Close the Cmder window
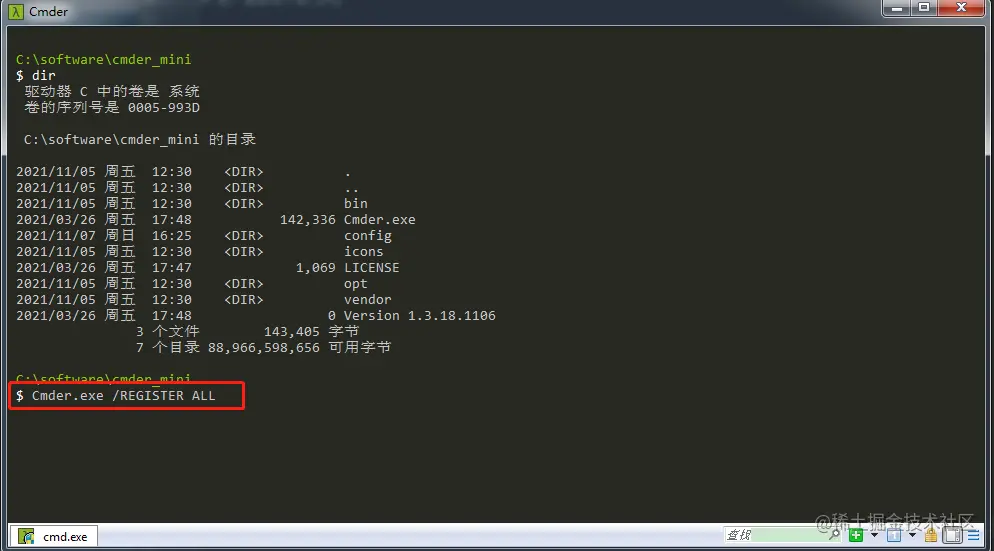Viewport: 994px width, 551px height. (961, 8)
